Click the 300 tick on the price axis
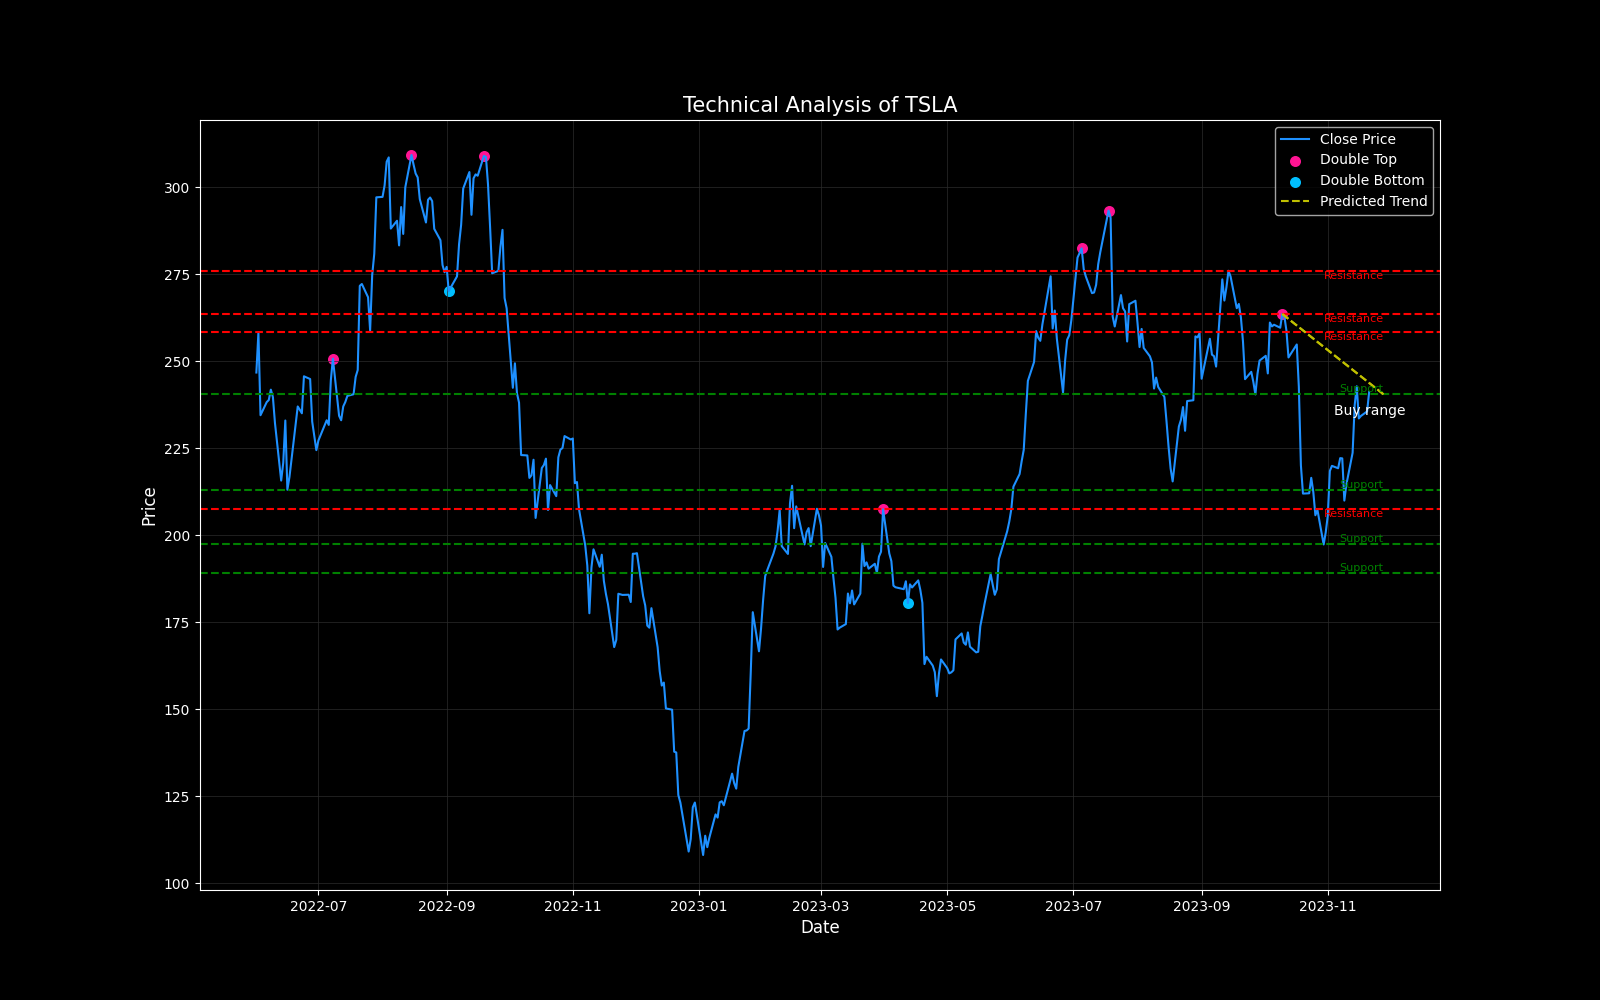The image size is (1600, 1000). pyautogui.click(x=176, y=188)
